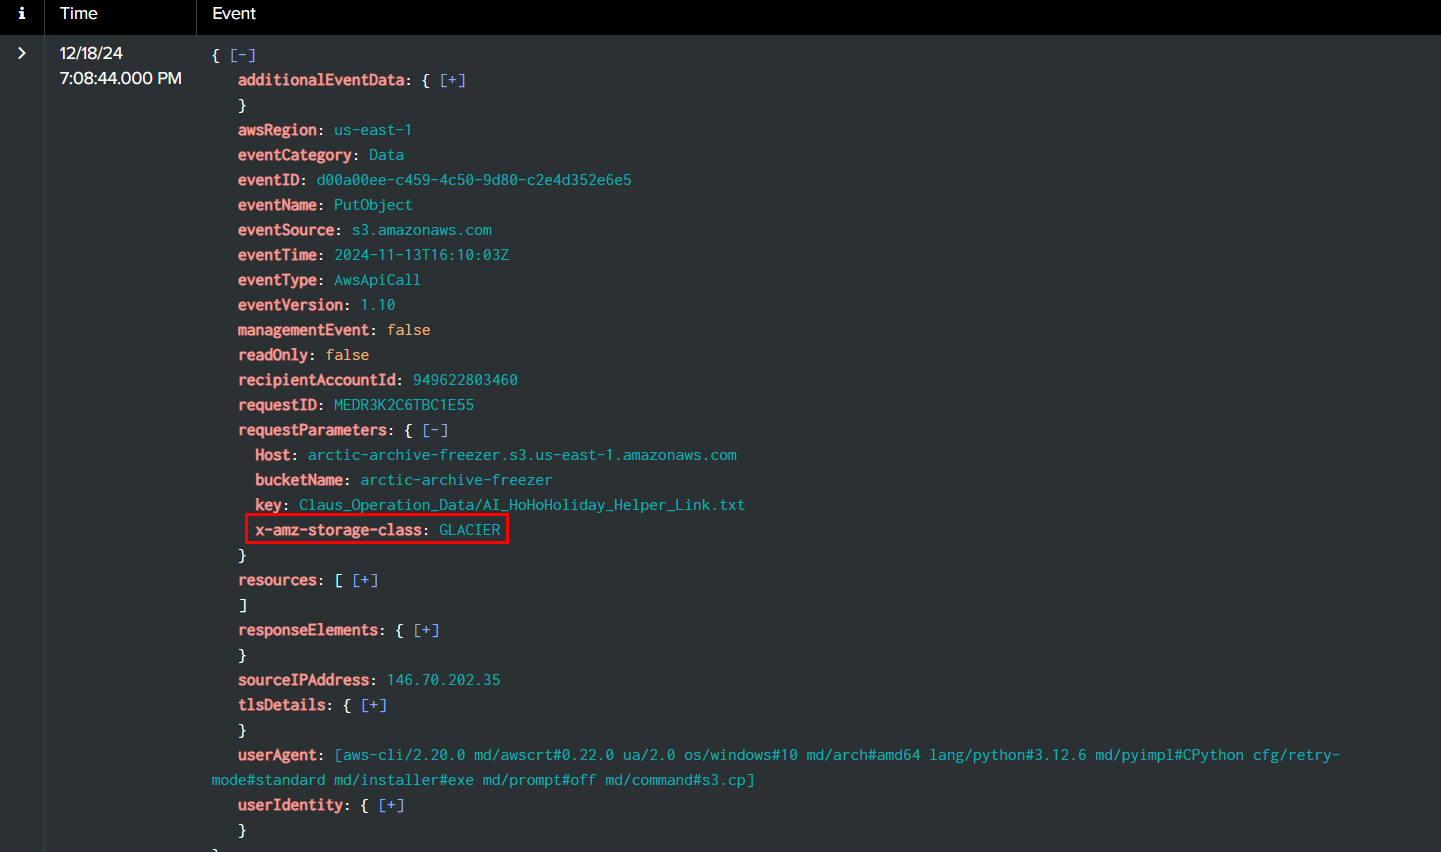Expand the tlsDetails object
This screenshot has height=852, width=1441.
point(374,705)
